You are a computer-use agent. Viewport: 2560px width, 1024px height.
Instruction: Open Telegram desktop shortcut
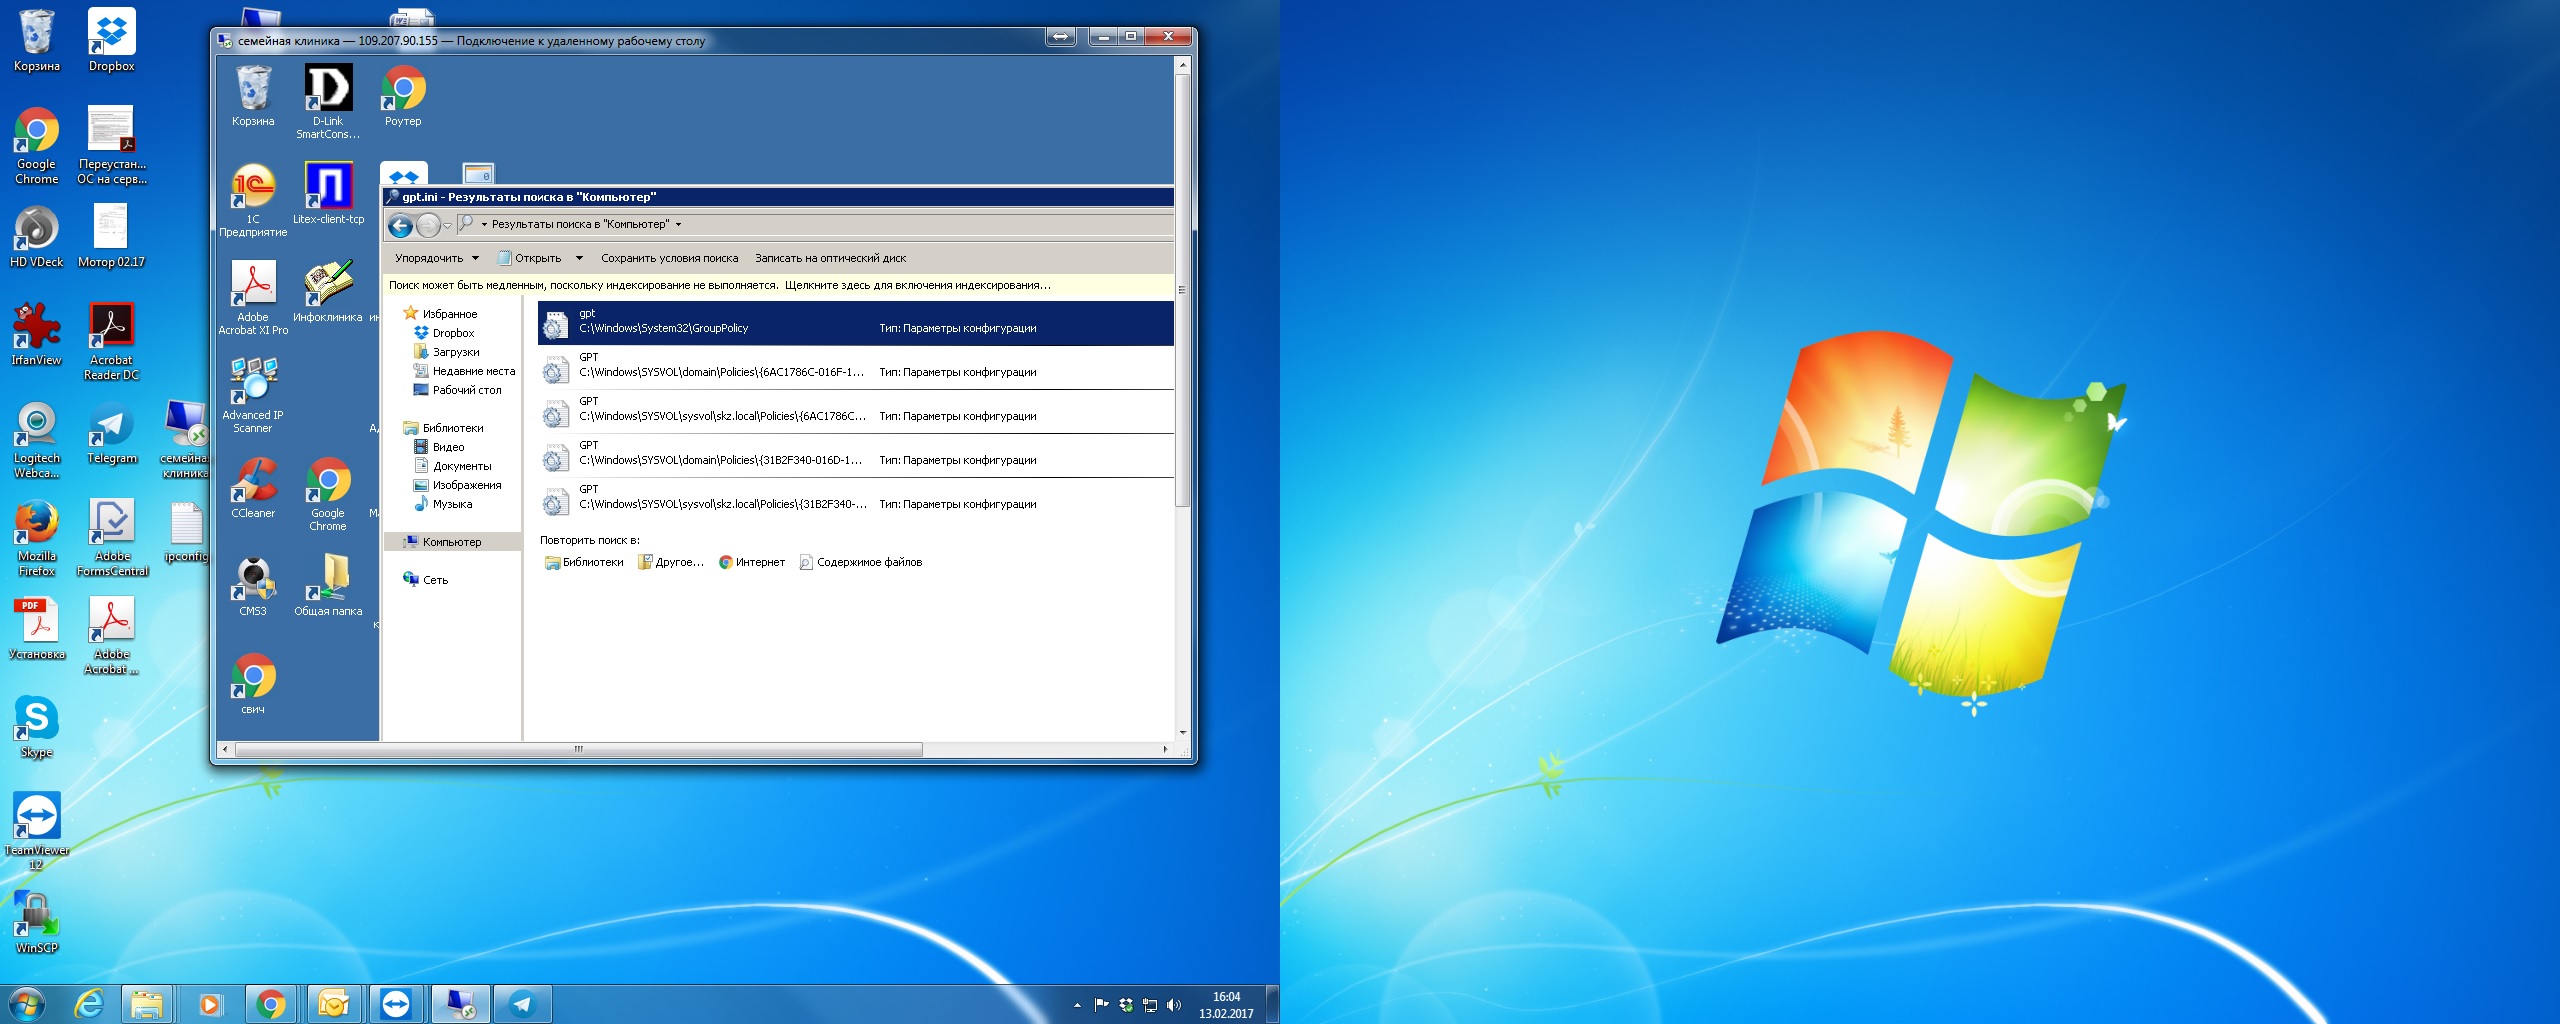(111, 432)
